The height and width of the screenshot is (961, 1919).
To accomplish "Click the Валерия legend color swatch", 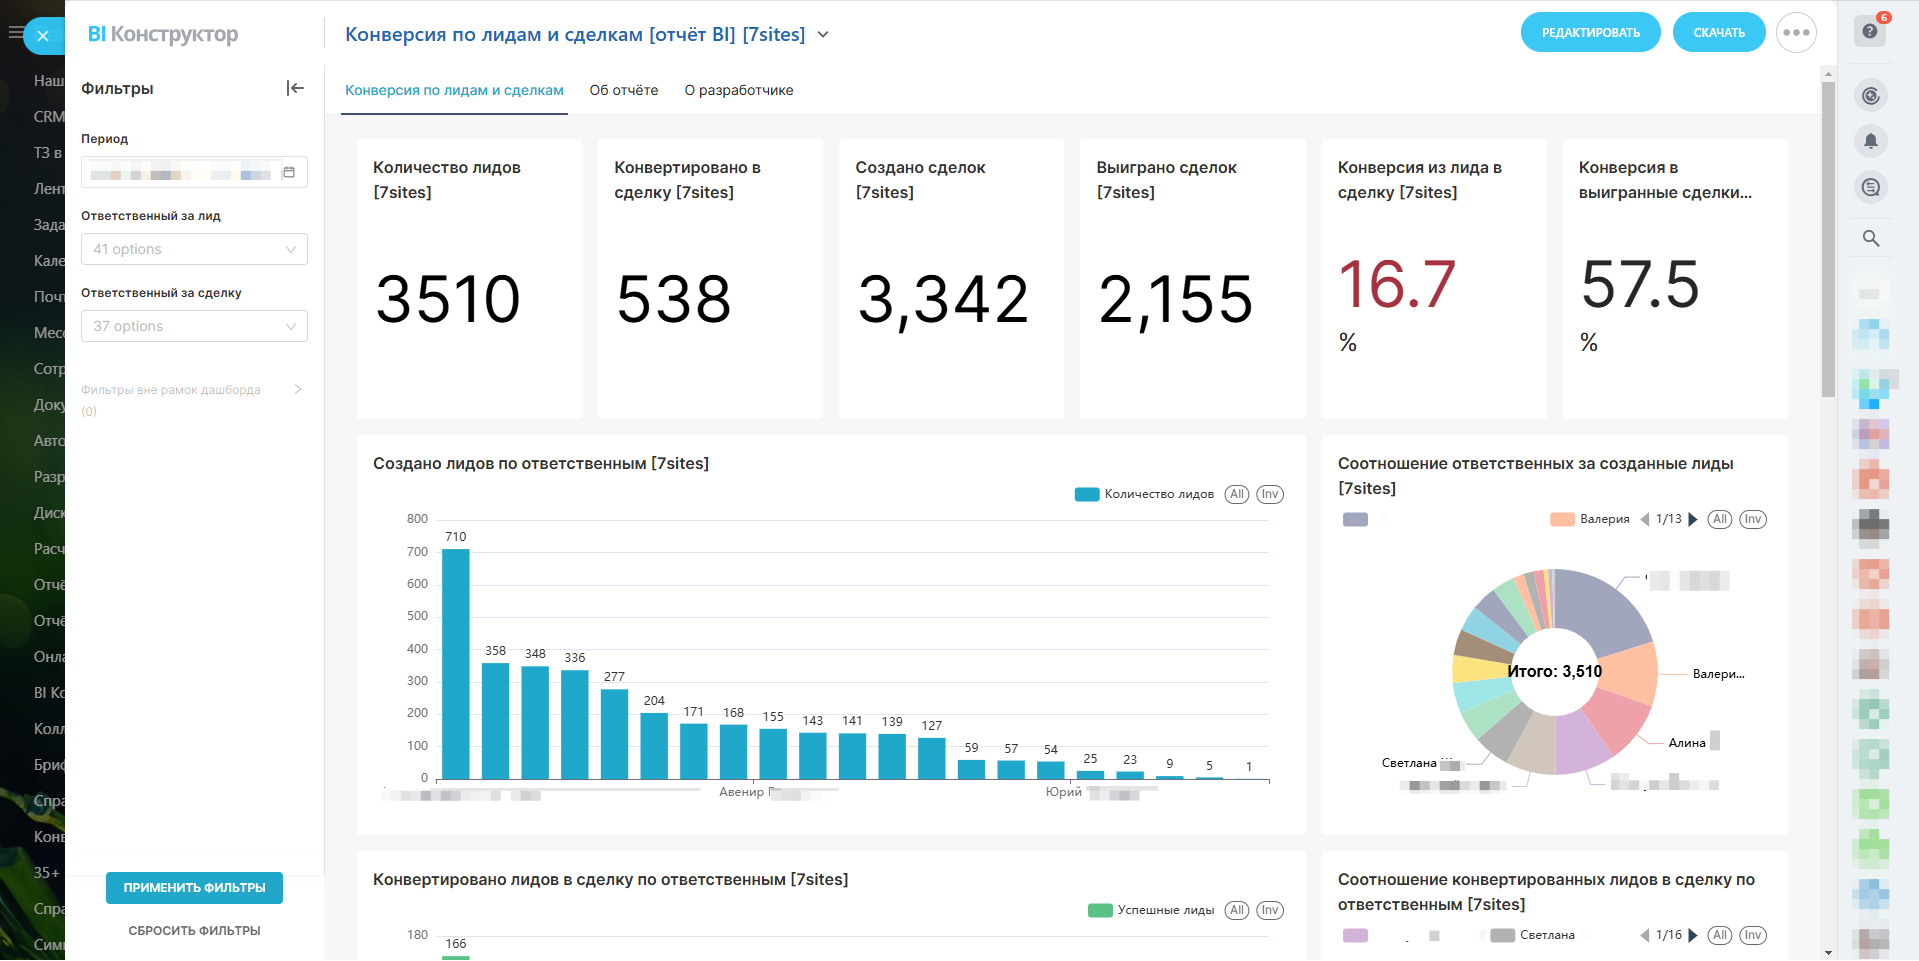I will coord(1562,519).
